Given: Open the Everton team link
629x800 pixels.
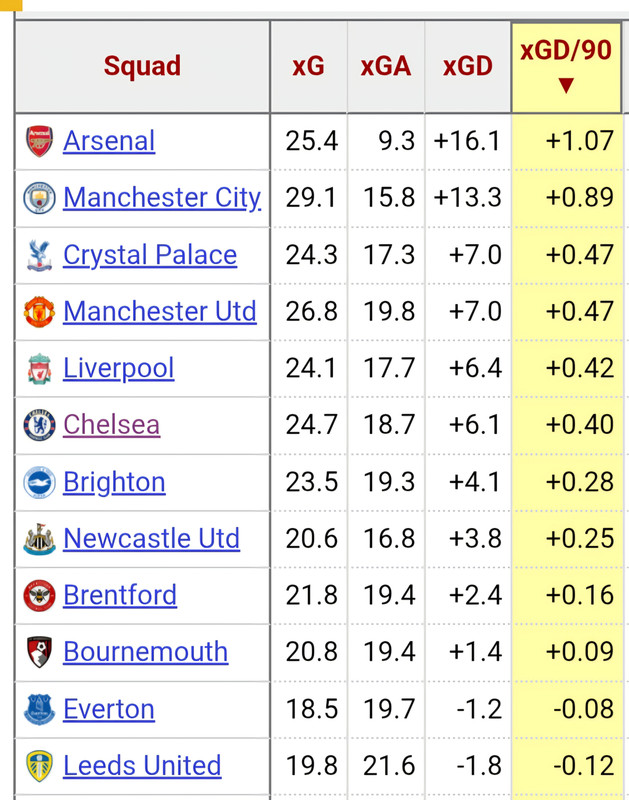Looking at the screenshot, I should tap(109, 709).
